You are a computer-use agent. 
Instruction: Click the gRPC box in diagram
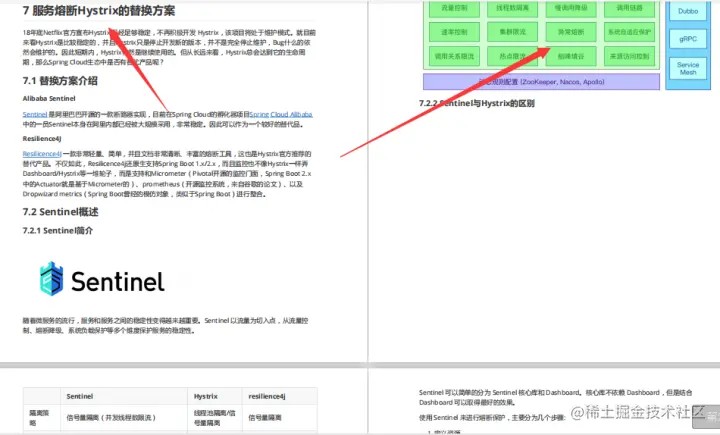tap(688, 39)
